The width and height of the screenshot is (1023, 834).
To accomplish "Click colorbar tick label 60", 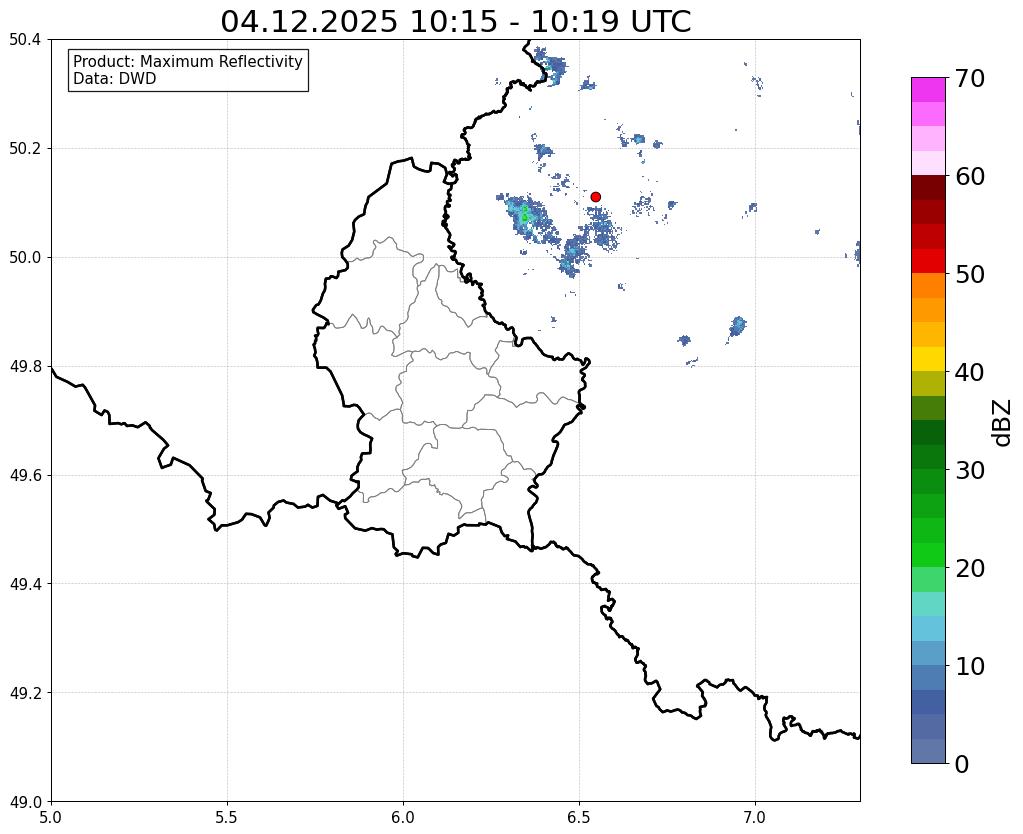I will tap(970, 176).
